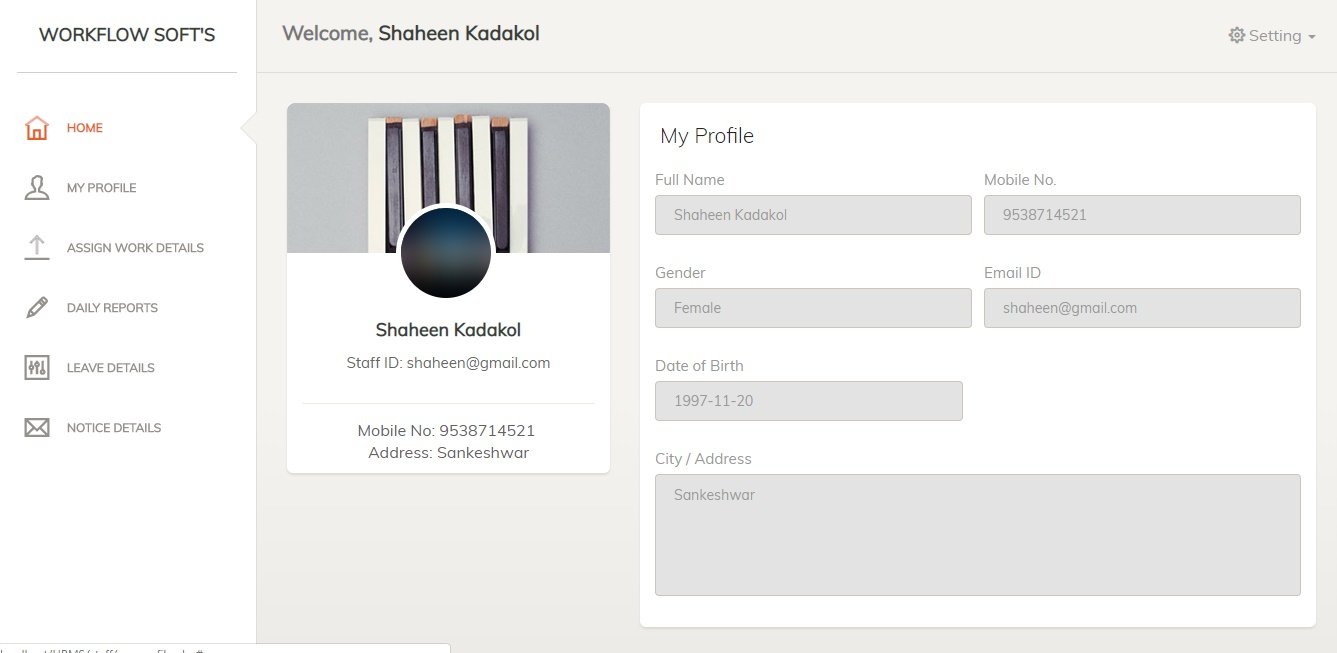The width and height of the screenshot is (1337, 653).
Task: Click the City / Address text area
Action: pyautogui.click(x=978, y=535)
